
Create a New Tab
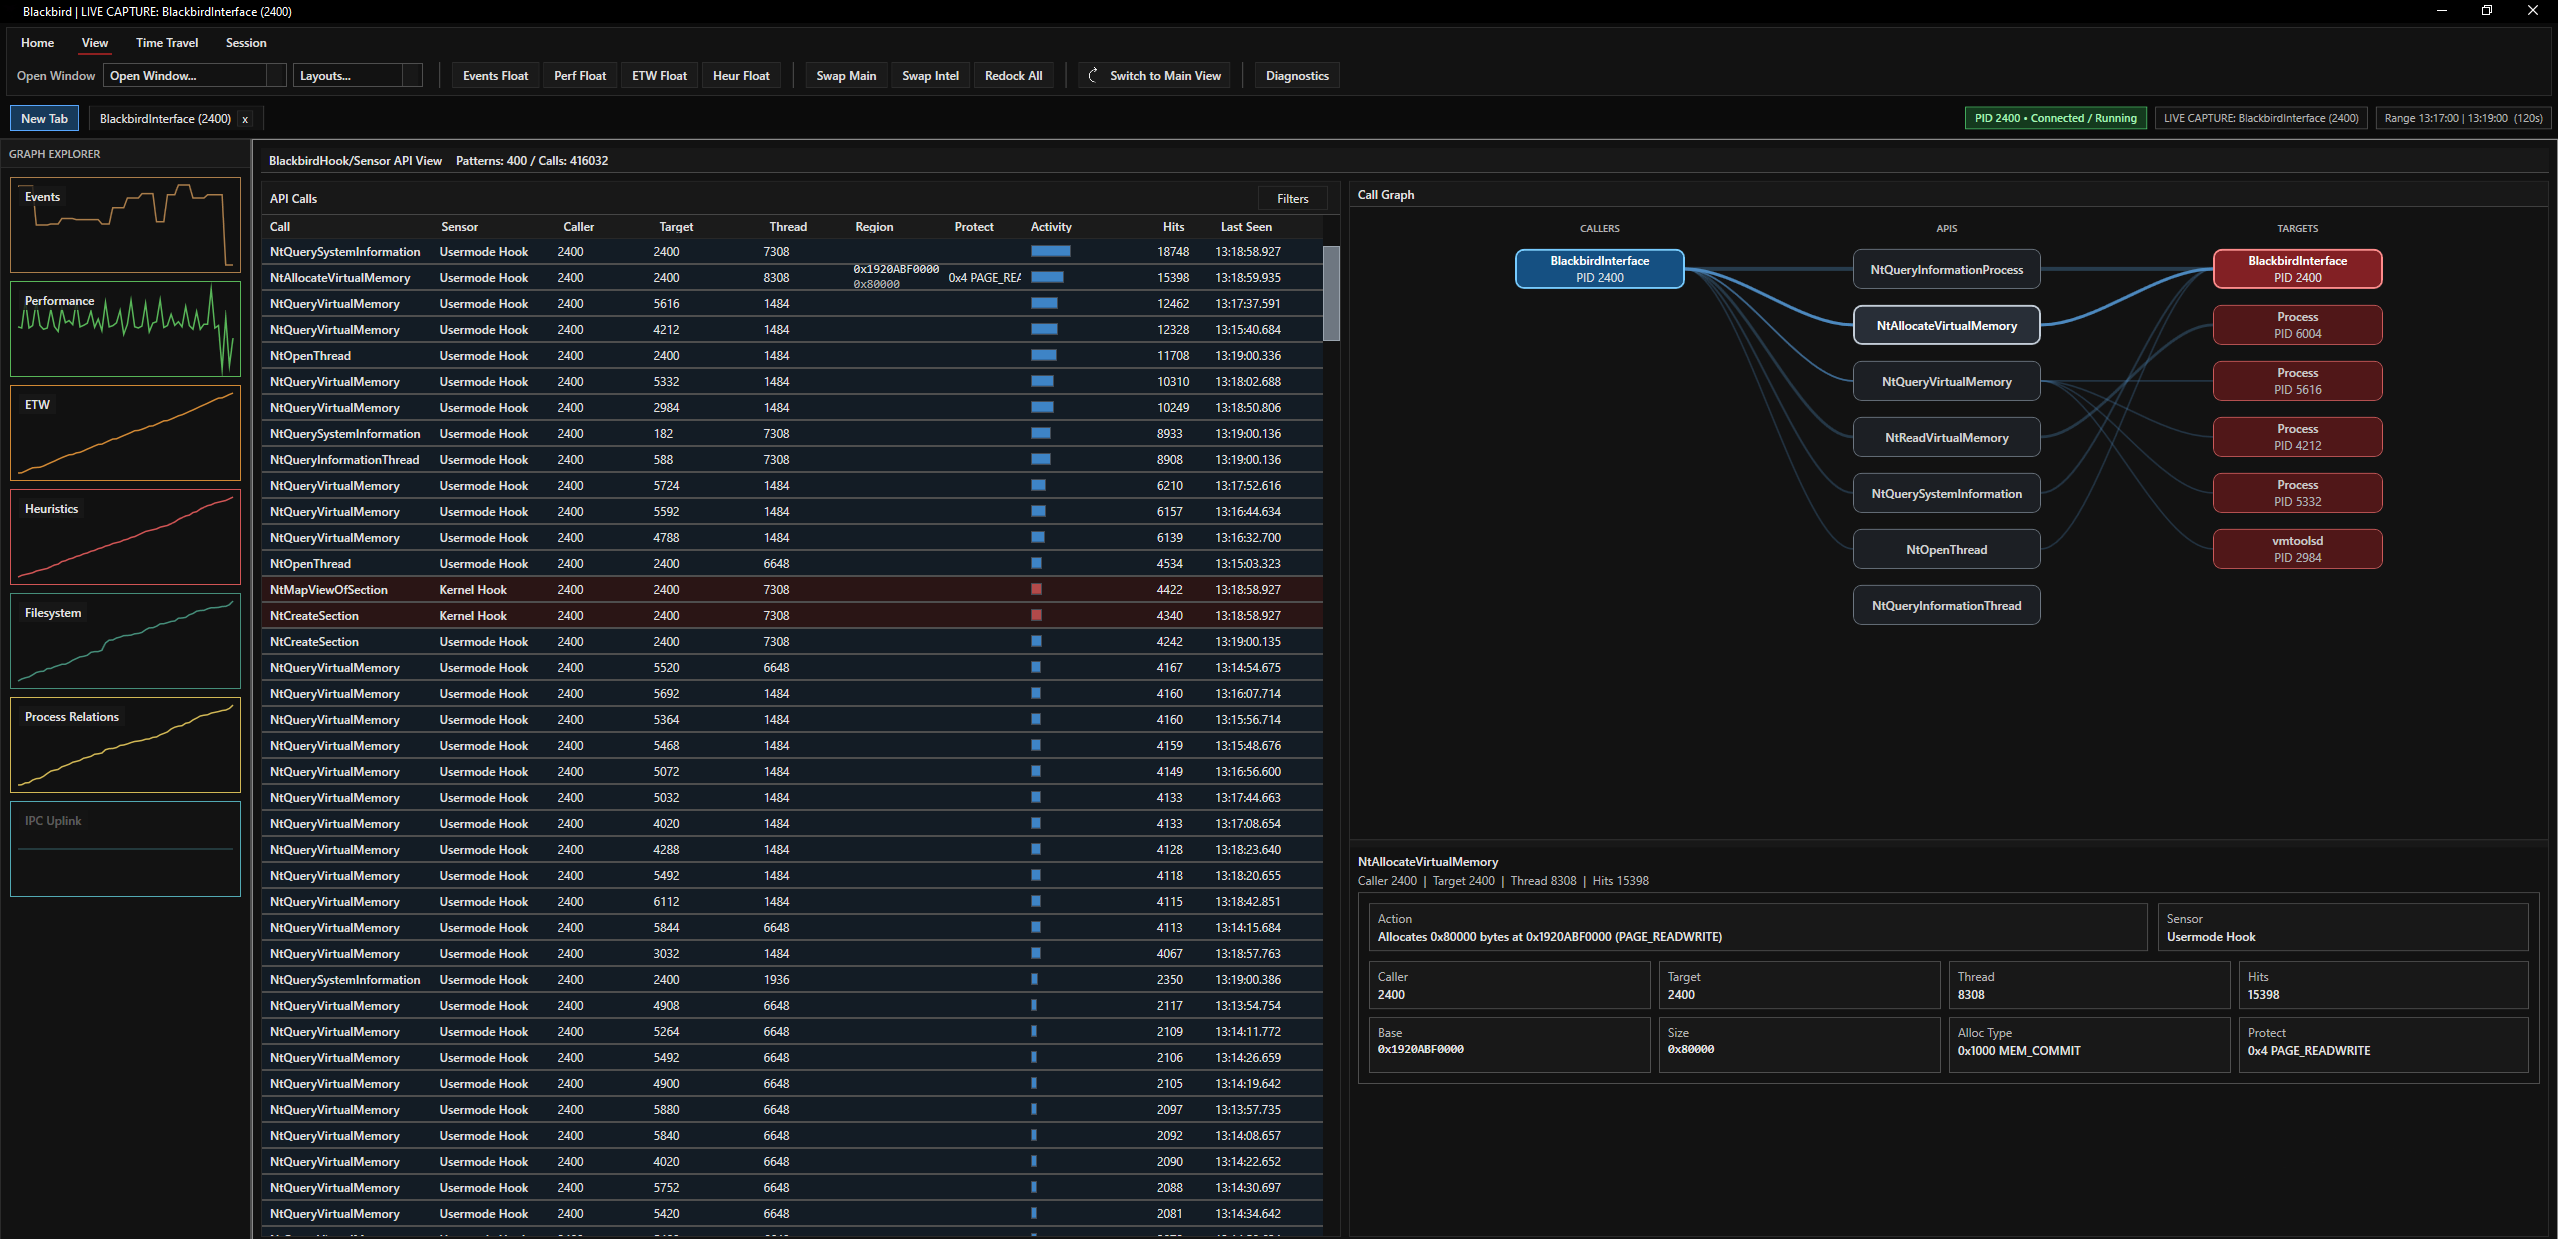pyautogui.click(x=44, y=118)
